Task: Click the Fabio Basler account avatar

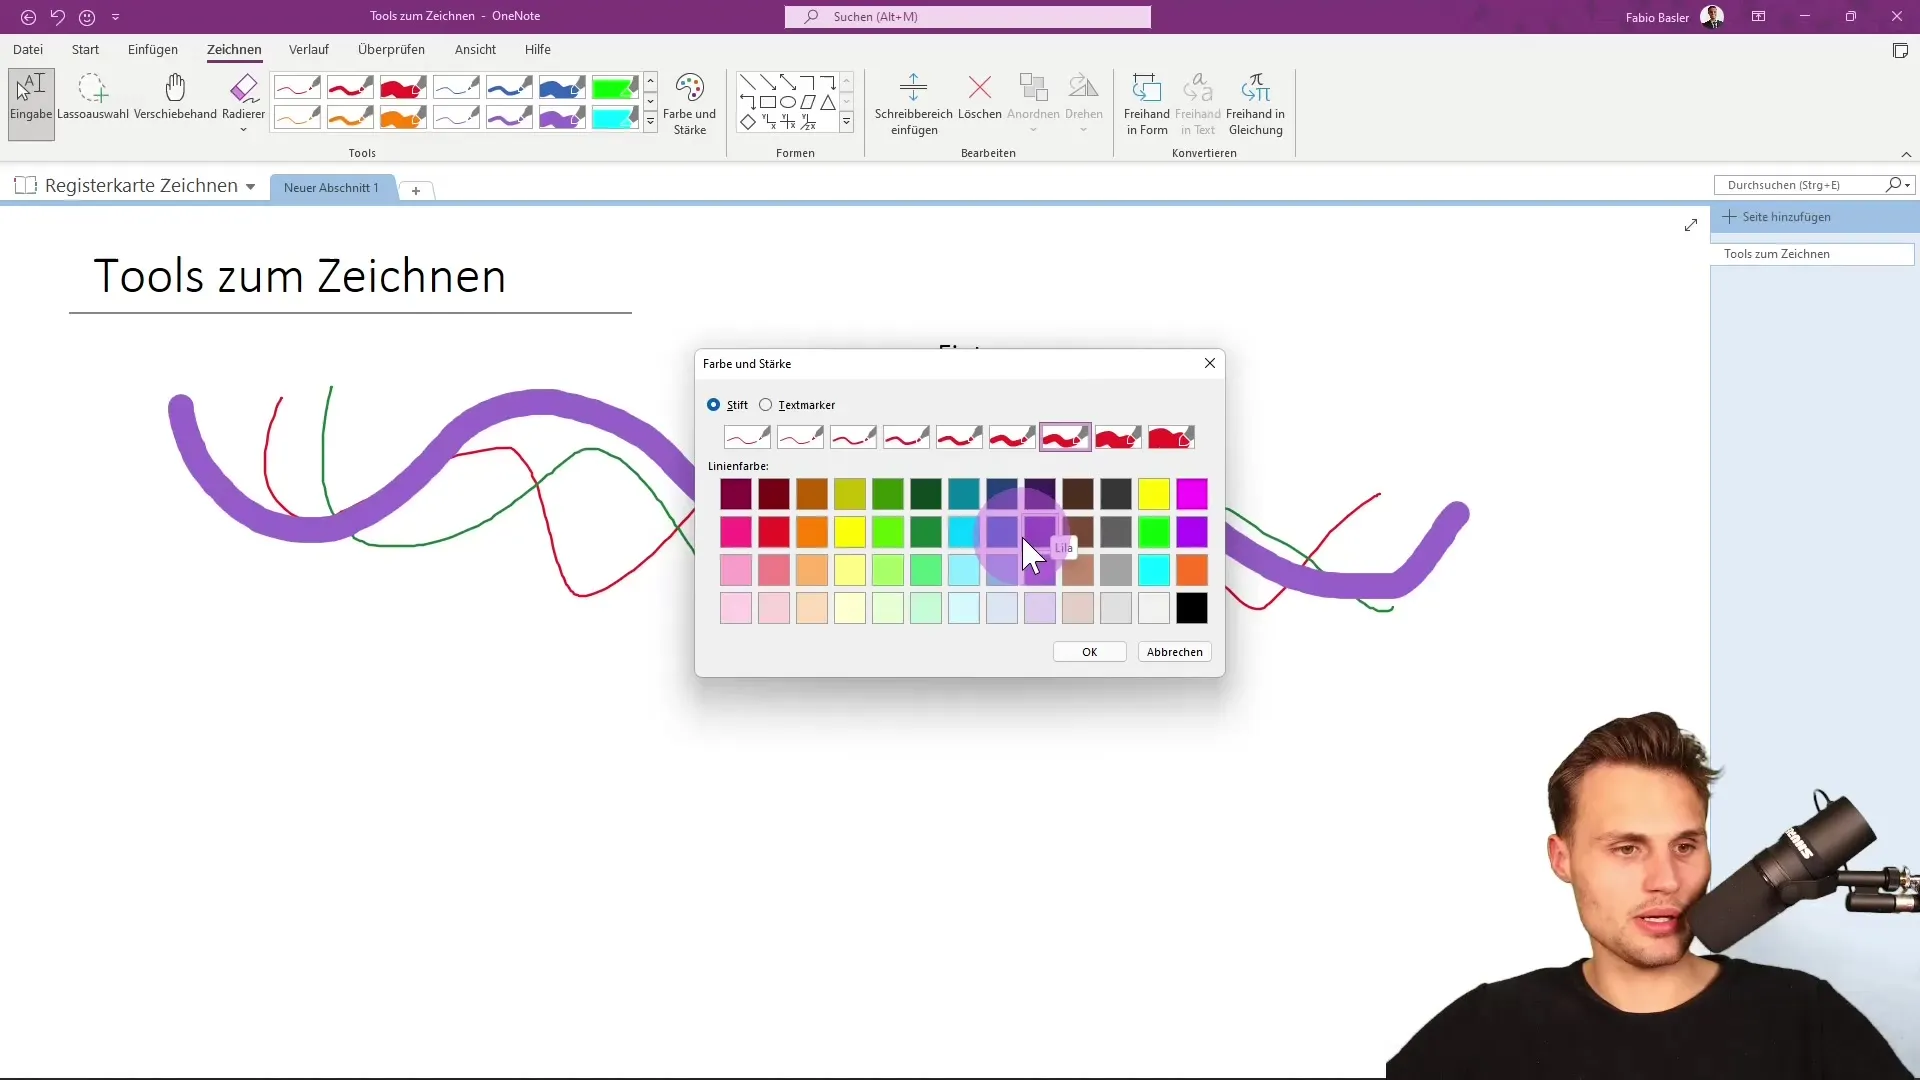Action: coord(1712,17)
